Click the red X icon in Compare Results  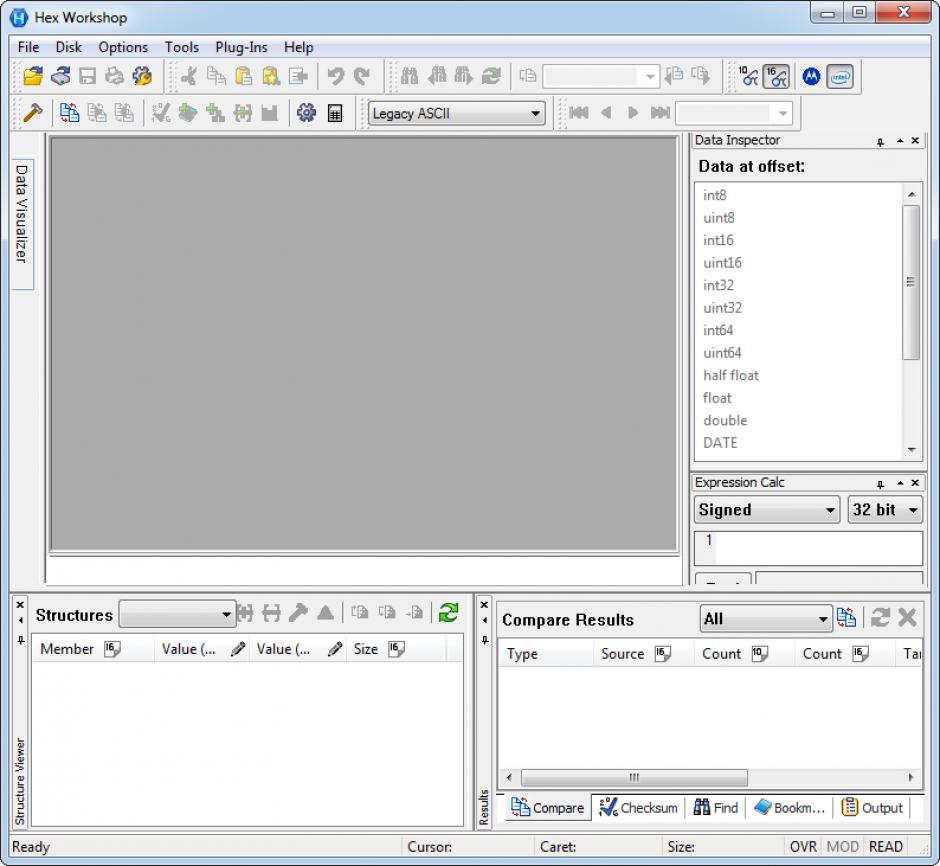[908, 617]
